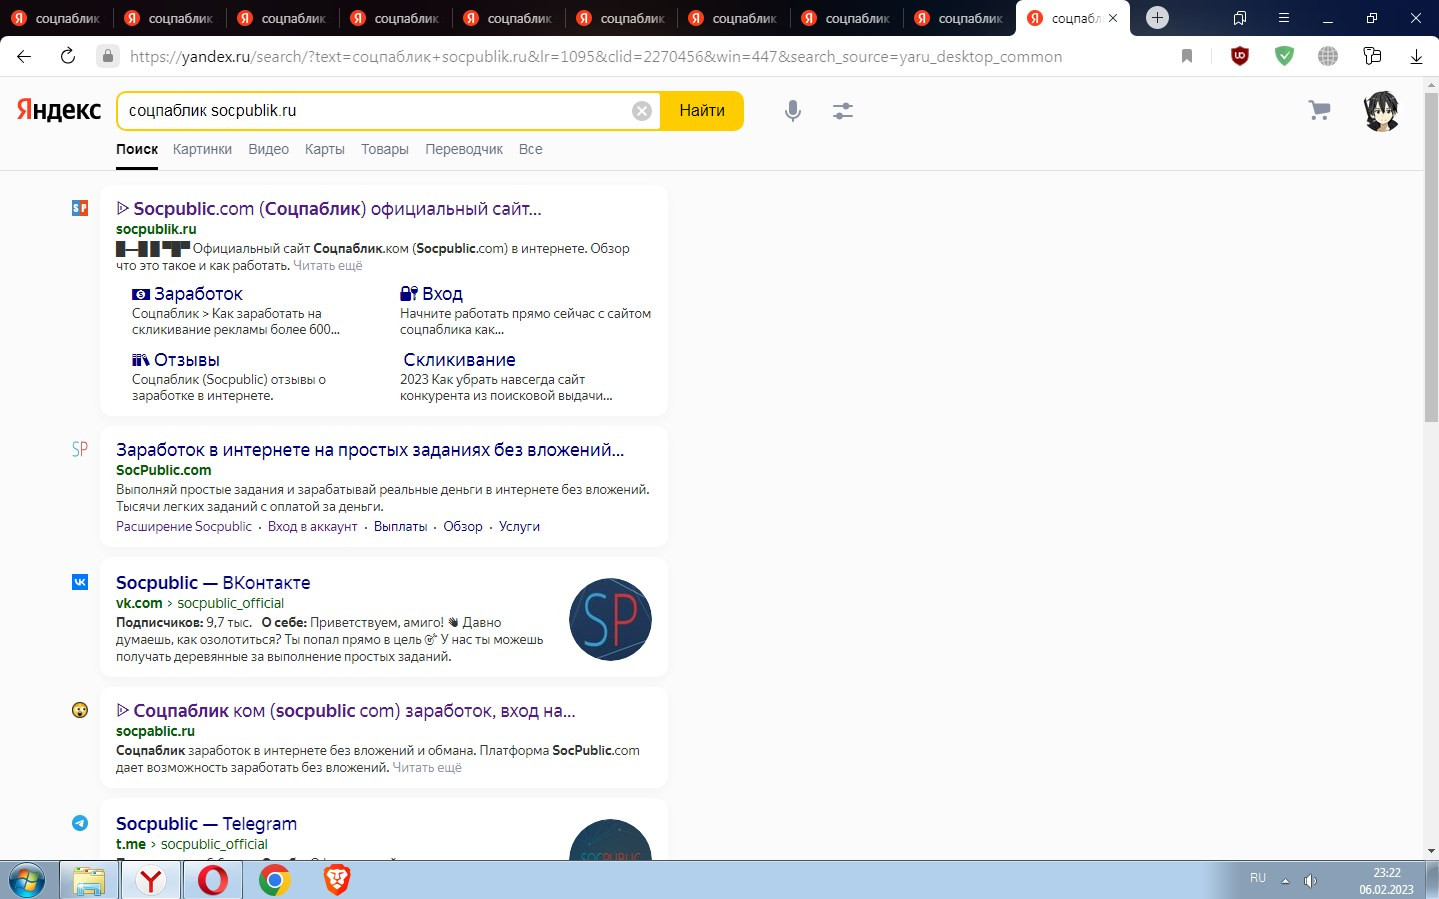1439x899 pixels.
Task: Expand Все services menu
Action: [x=530, y=149]
